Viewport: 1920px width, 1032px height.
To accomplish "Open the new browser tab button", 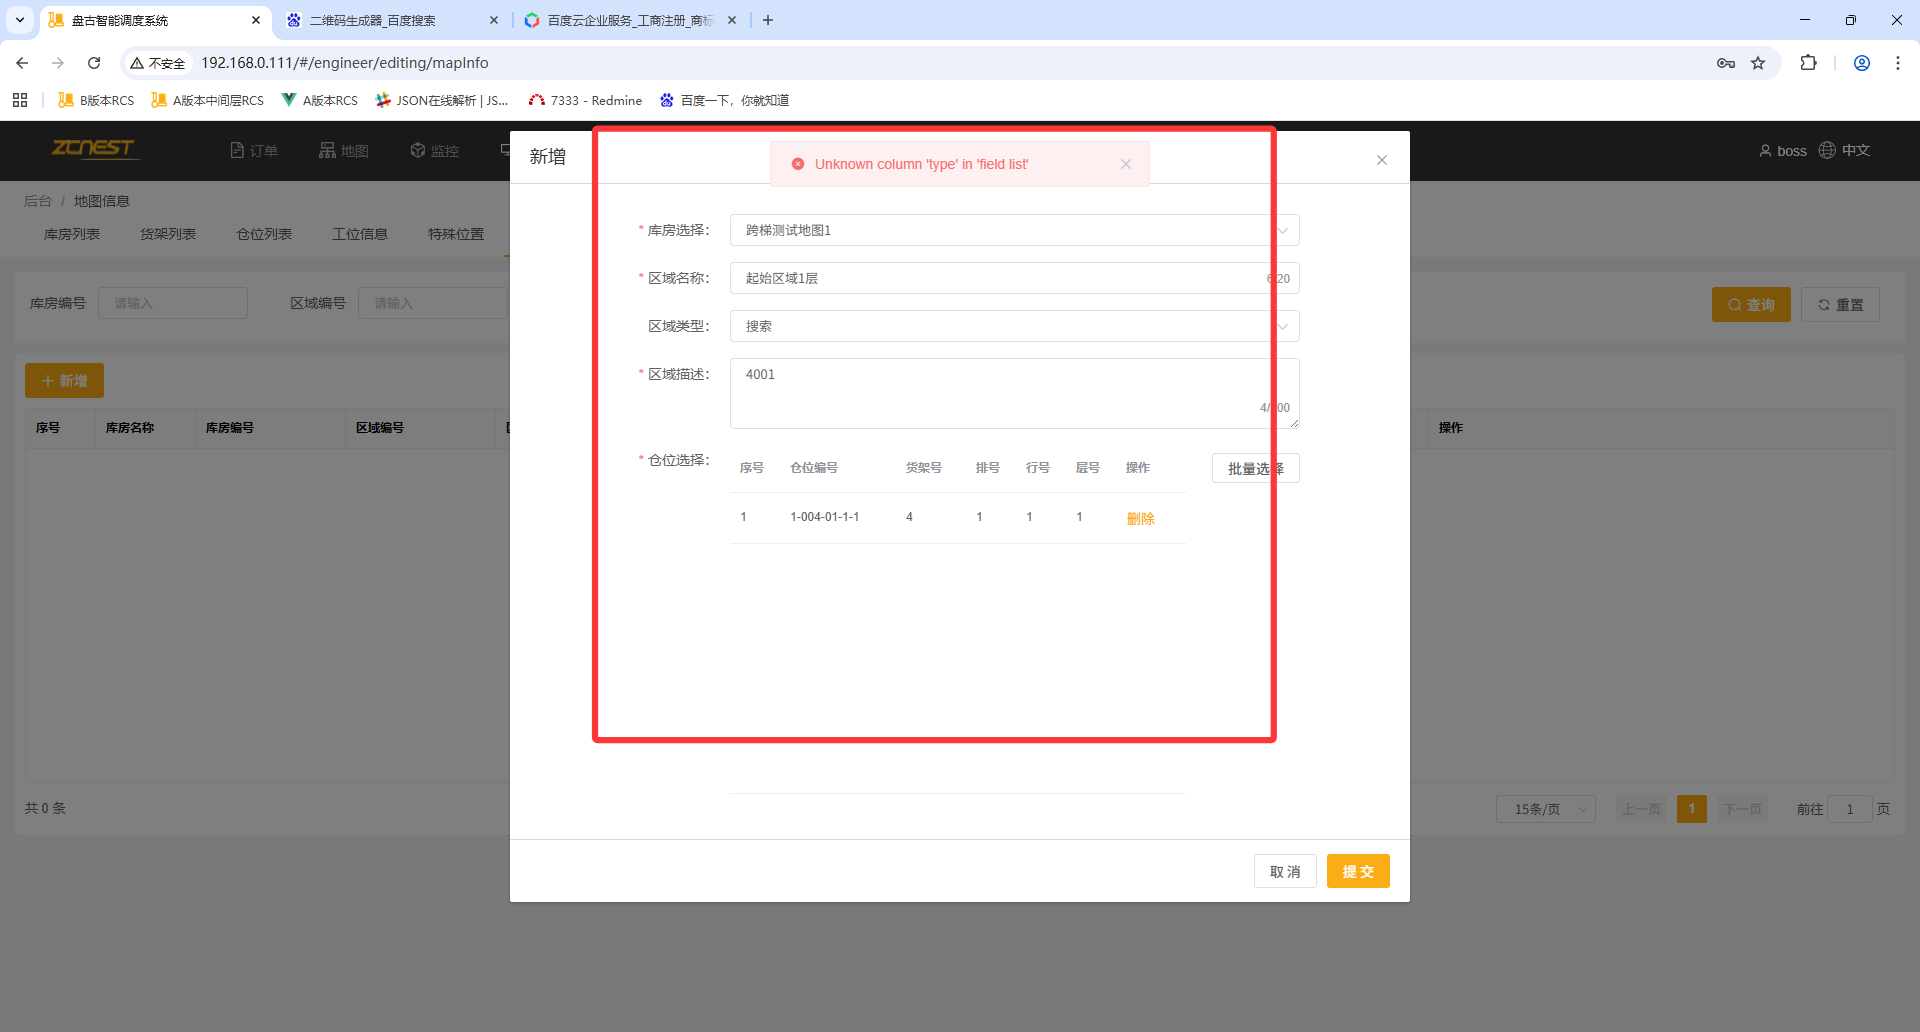I will (768, 20).
